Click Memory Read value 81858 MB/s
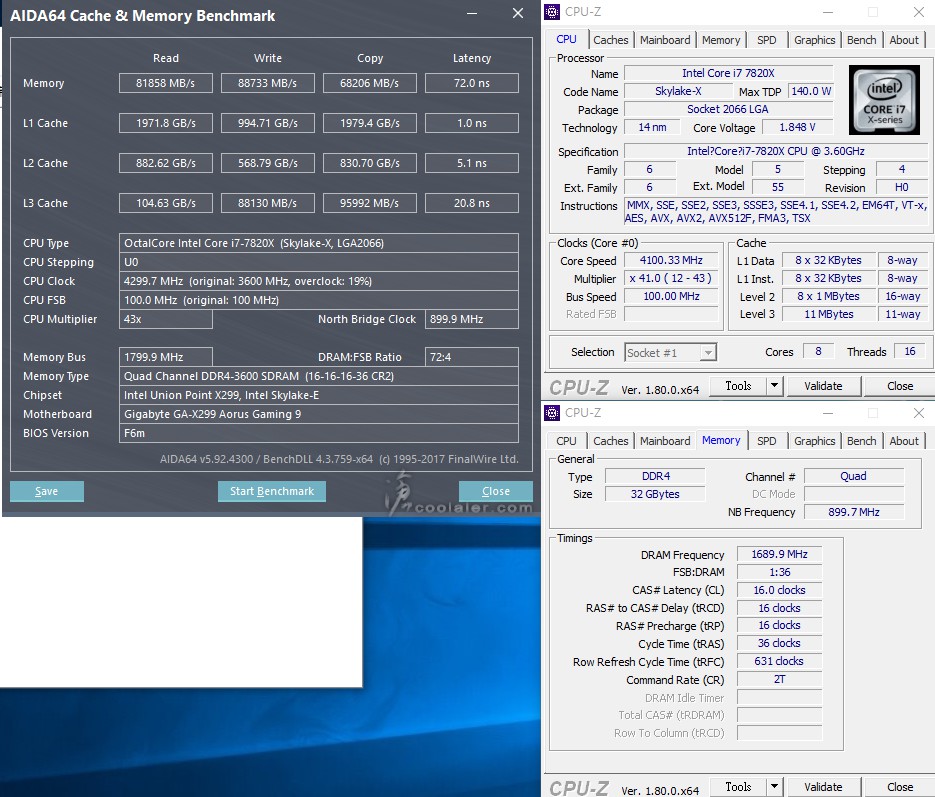The width and height of the screenshot is (935, 797). (166, 83)
